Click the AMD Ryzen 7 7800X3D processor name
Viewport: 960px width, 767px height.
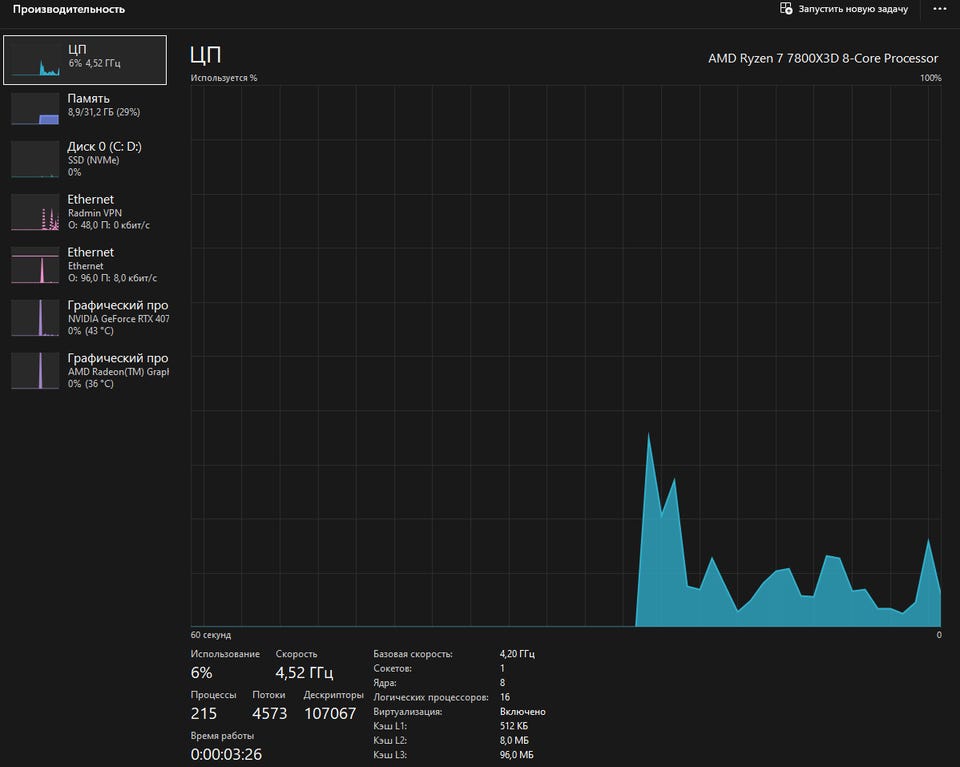(x=822, y=58)
